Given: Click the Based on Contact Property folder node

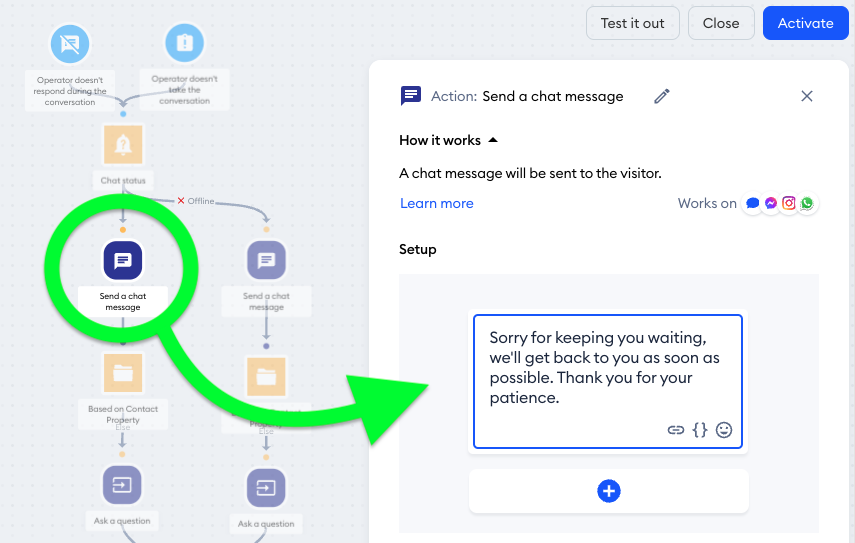Looking at the screenshot, I should tap(122, 373).
